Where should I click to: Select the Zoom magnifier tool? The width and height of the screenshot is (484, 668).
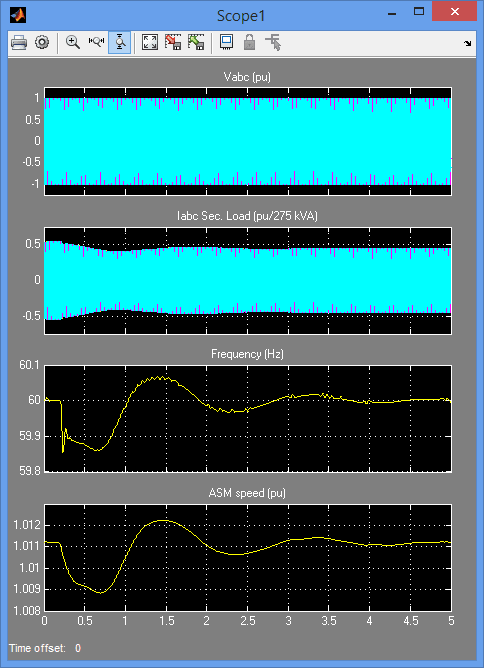coord(73,42)
